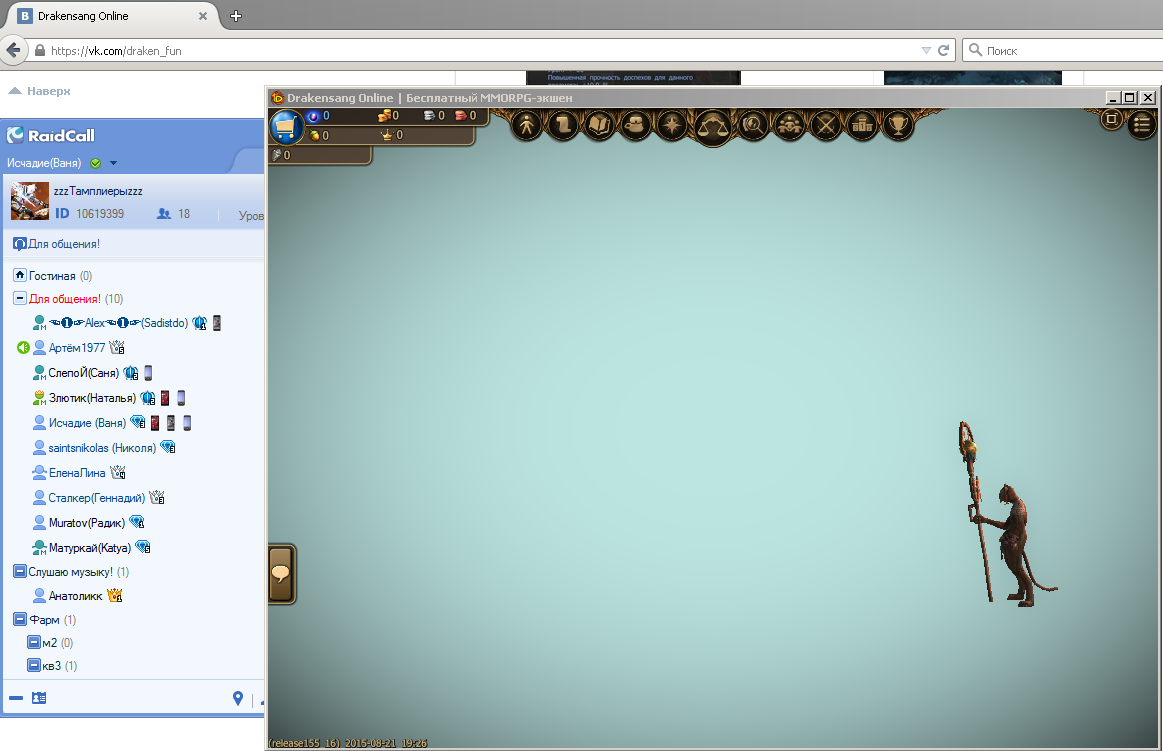Click the diamond badge beside Muratov(Радик)
Viewport: 1163px width, 751px height.
137,522
